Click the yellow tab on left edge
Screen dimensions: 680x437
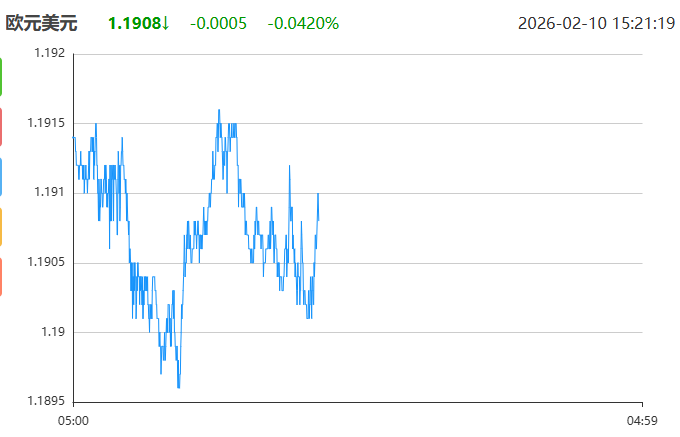point(2,226)
